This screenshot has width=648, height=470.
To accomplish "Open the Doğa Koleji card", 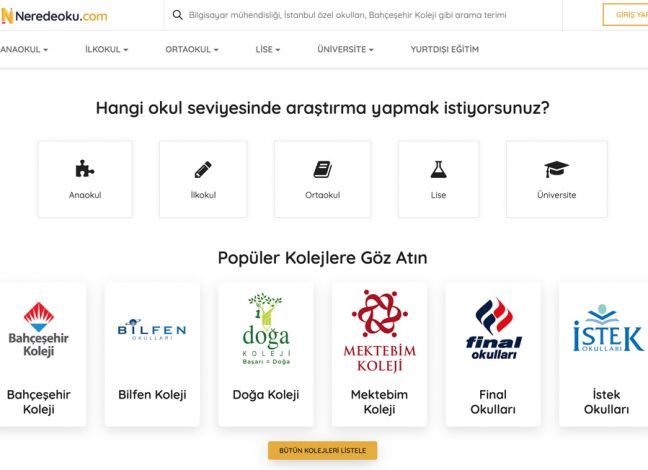I will 266,354.
